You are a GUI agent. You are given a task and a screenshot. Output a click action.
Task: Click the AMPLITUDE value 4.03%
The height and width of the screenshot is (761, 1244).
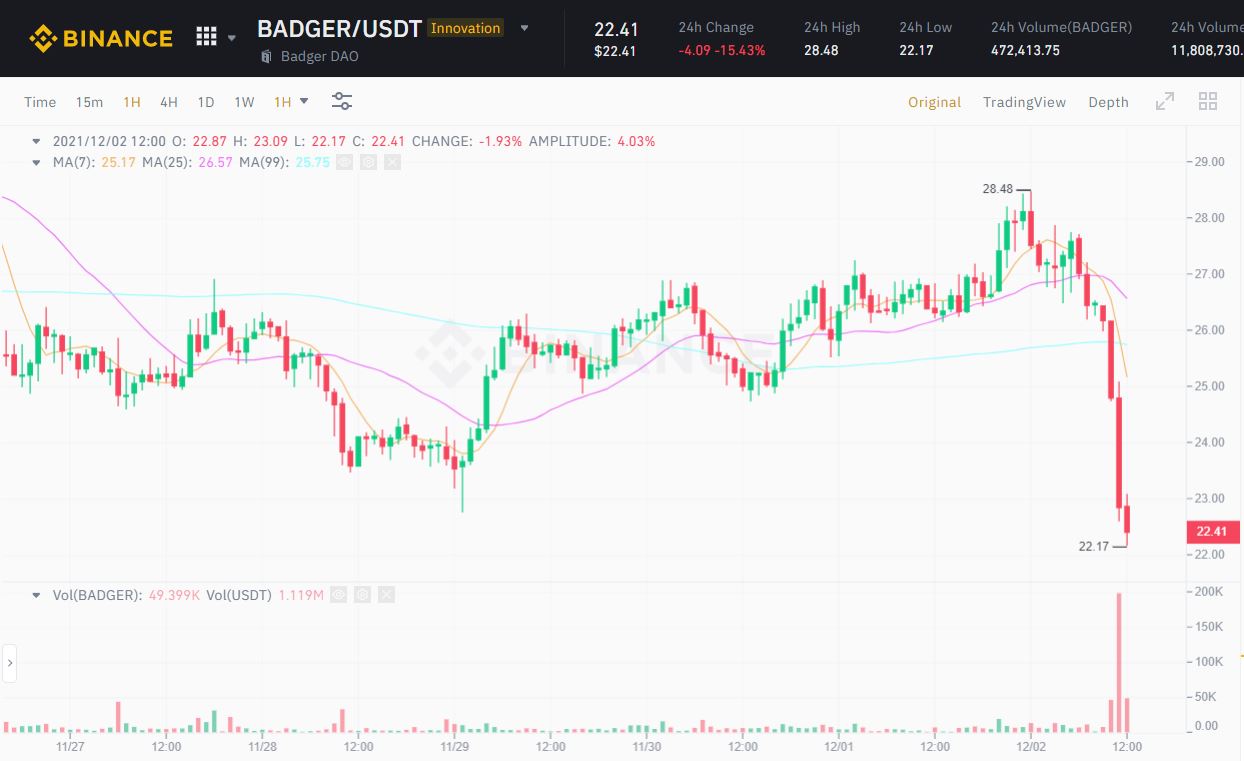[636, 141]
